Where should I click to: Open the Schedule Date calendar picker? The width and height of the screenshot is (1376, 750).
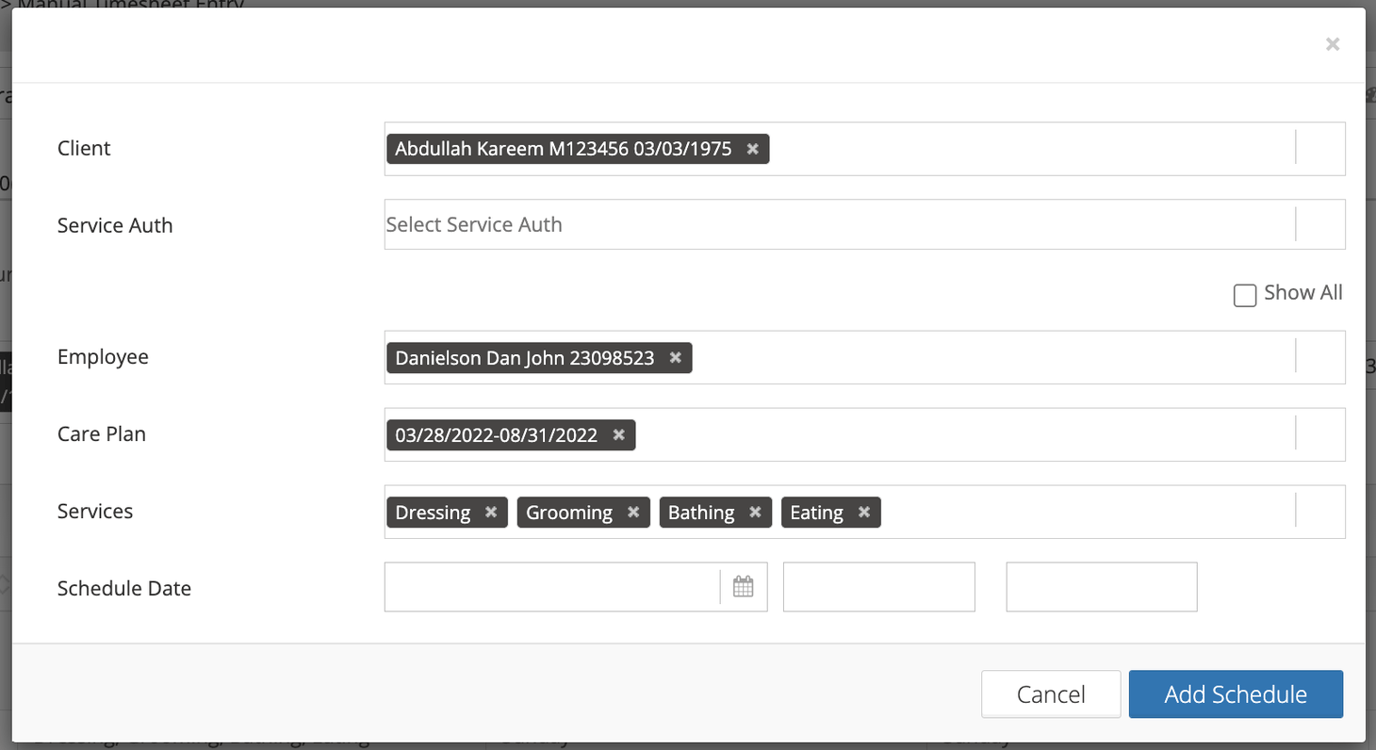[x=743, y=586]
